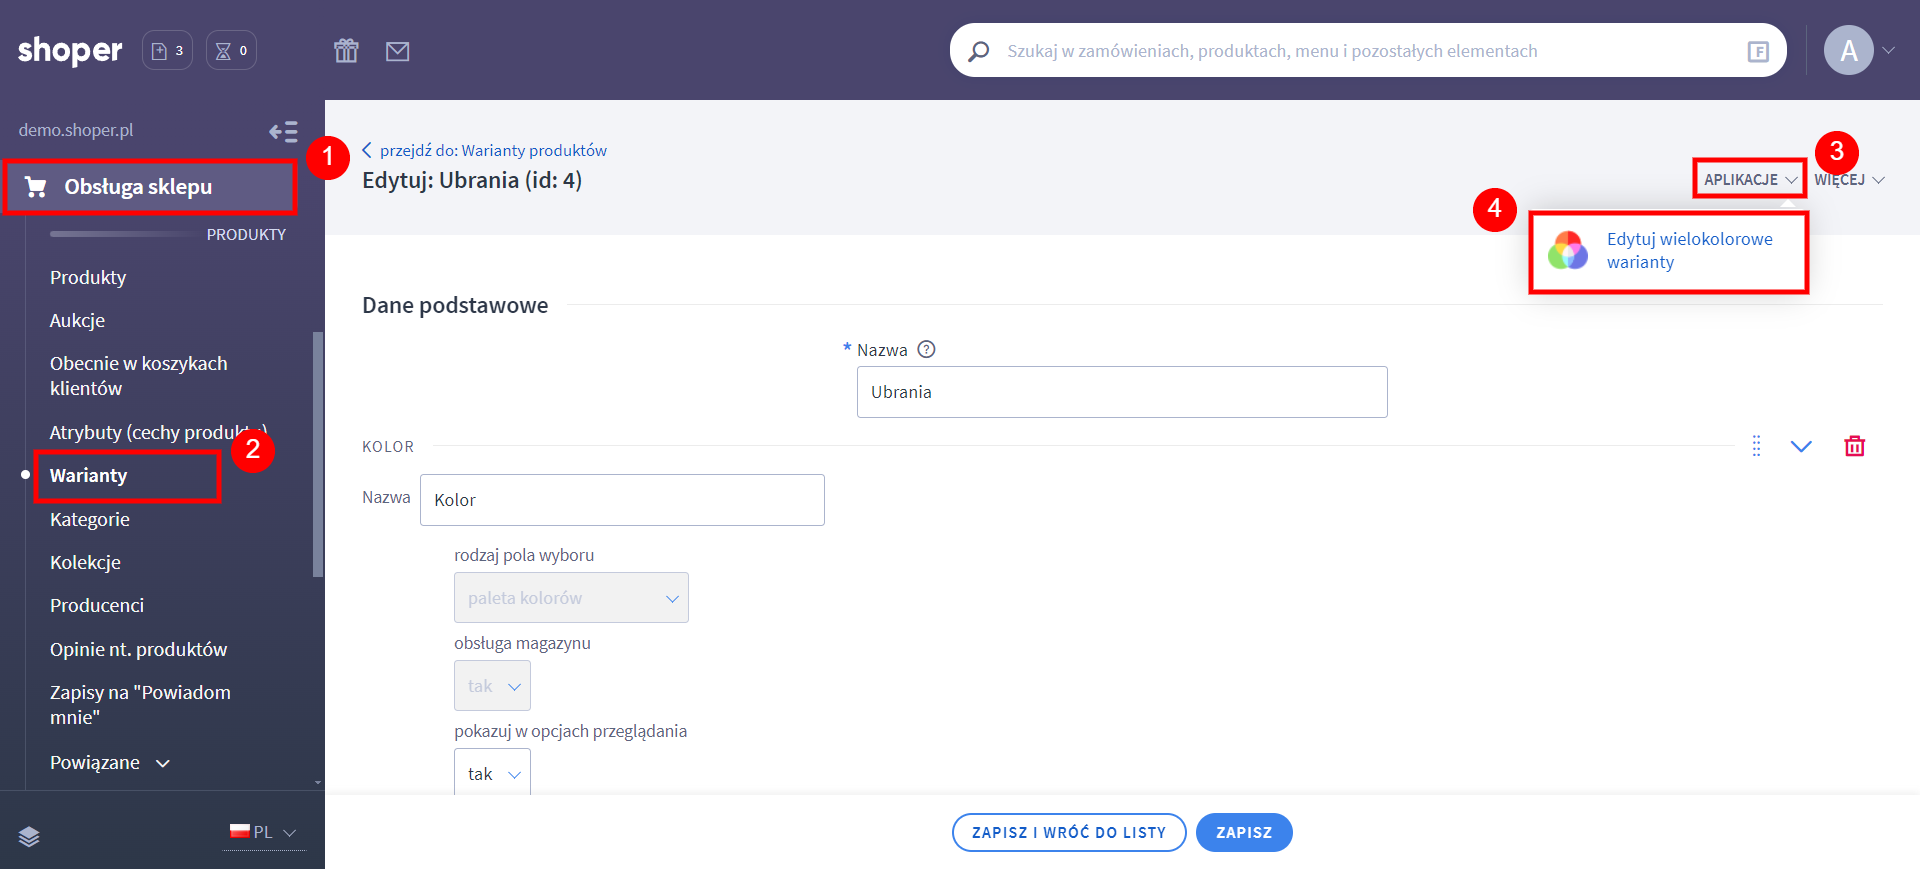
Task: Open Kategorie in the sidebar menu
Action: [x=90, y=520]
